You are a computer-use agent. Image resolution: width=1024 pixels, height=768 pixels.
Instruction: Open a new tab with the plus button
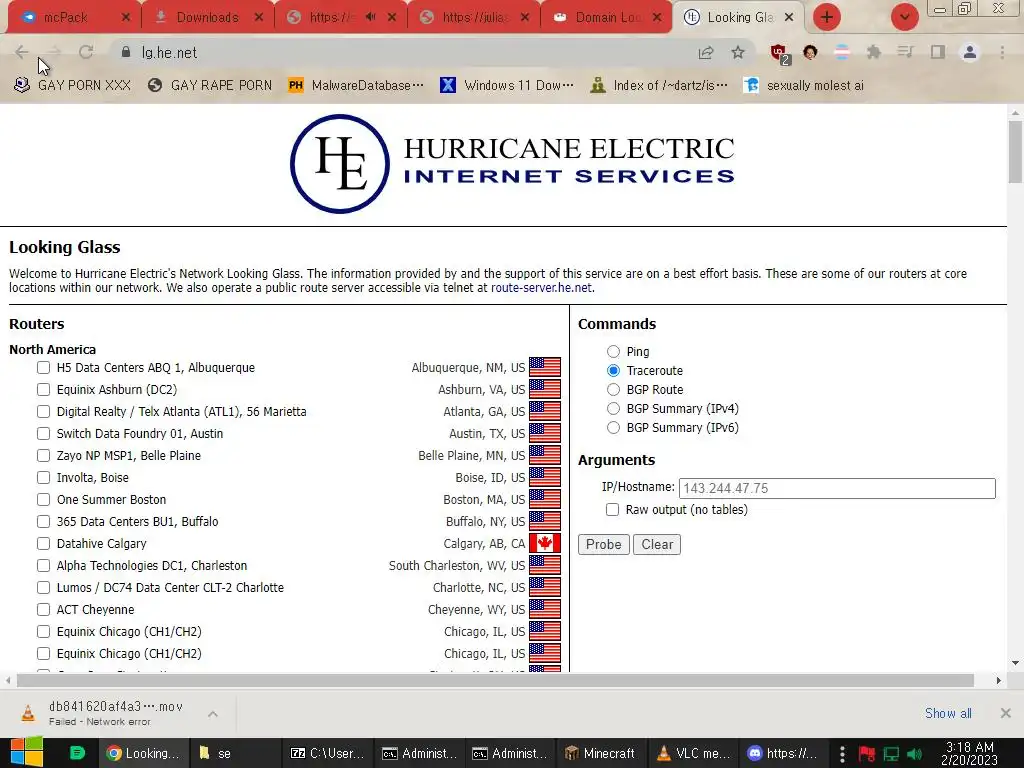pyautogui.click(x=827, y=17)
